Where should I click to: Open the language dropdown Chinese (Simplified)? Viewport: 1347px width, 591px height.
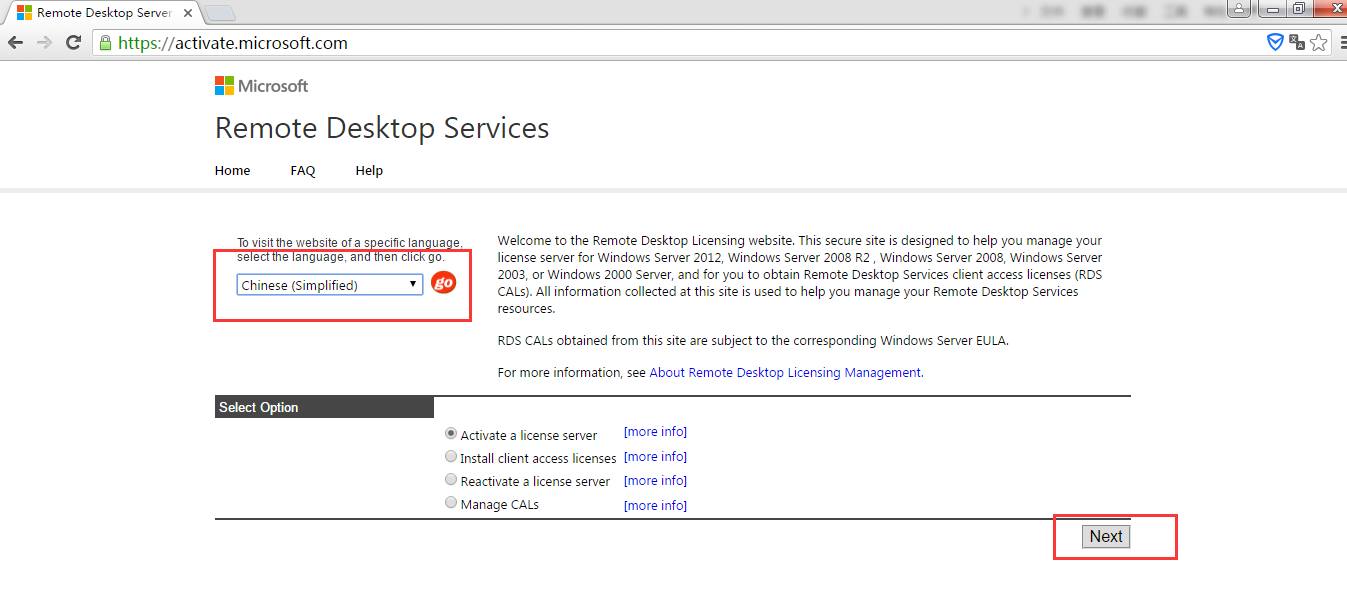[x=330, y=285]
